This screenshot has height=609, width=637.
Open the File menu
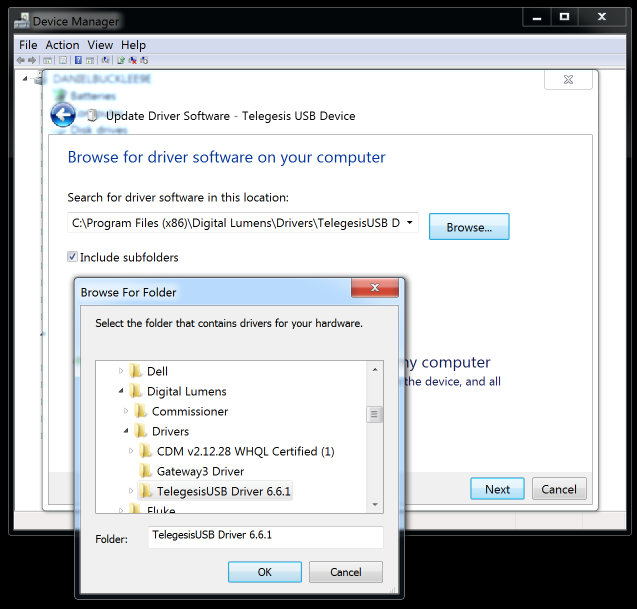(x=28, y=45)
